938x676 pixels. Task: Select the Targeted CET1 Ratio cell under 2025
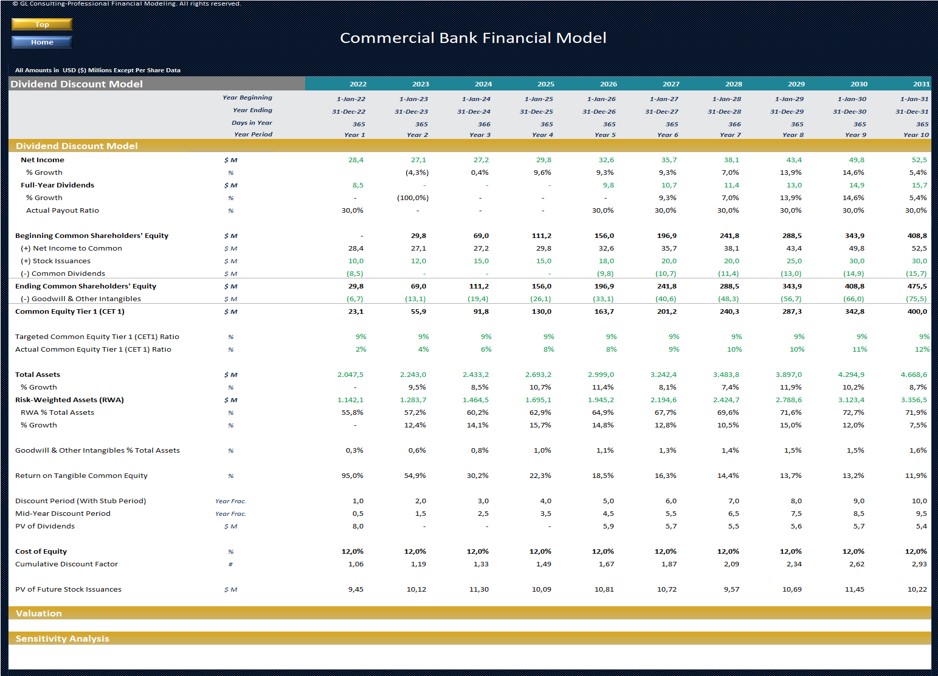(545, 337)
